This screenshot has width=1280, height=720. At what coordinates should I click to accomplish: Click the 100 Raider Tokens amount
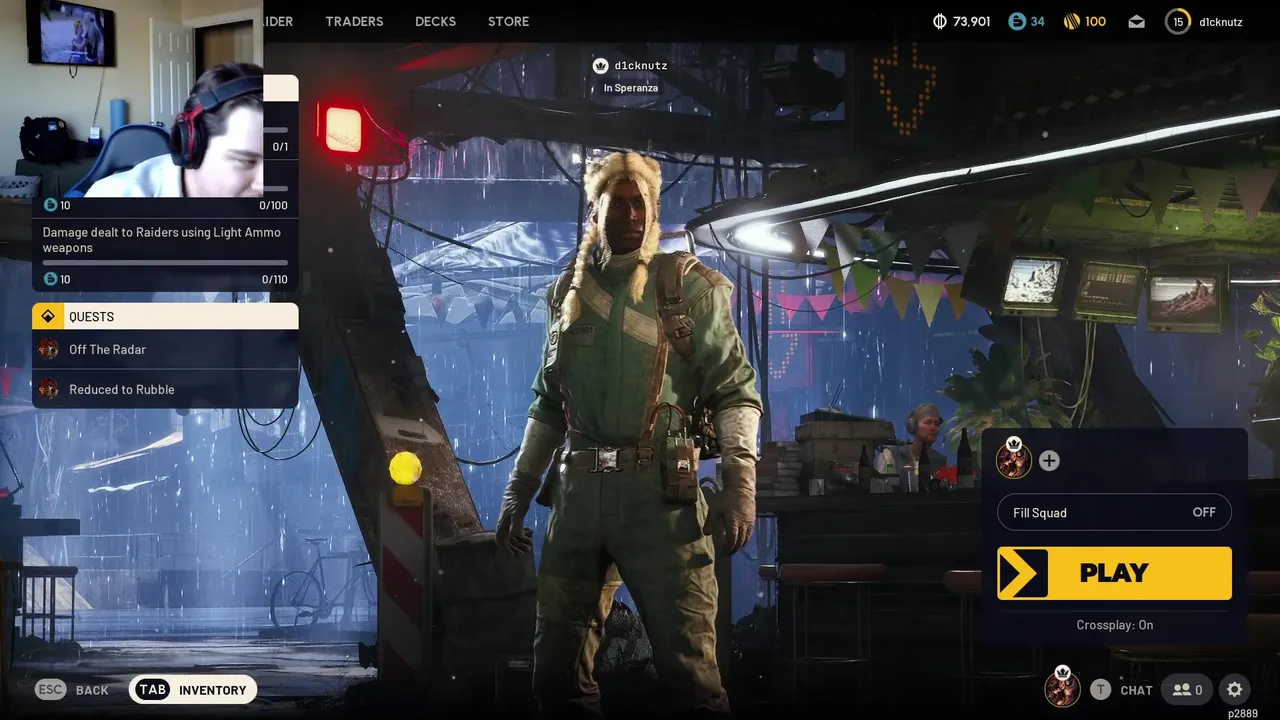coord(1095,21)
